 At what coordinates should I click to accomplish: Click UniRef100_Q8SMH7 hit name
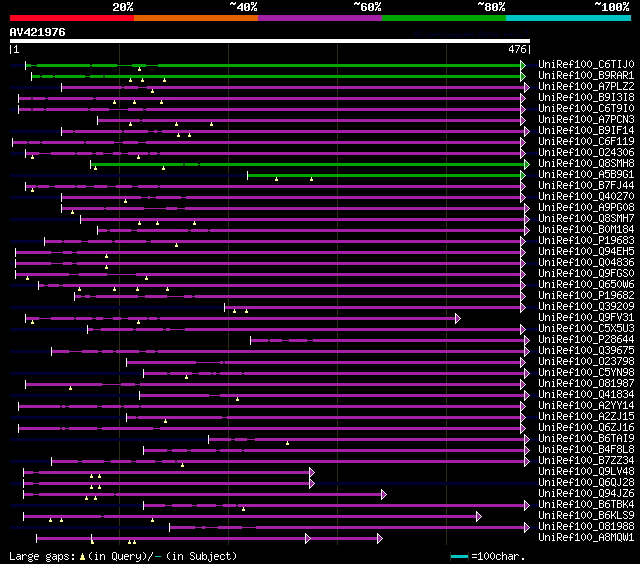point(586,219)
